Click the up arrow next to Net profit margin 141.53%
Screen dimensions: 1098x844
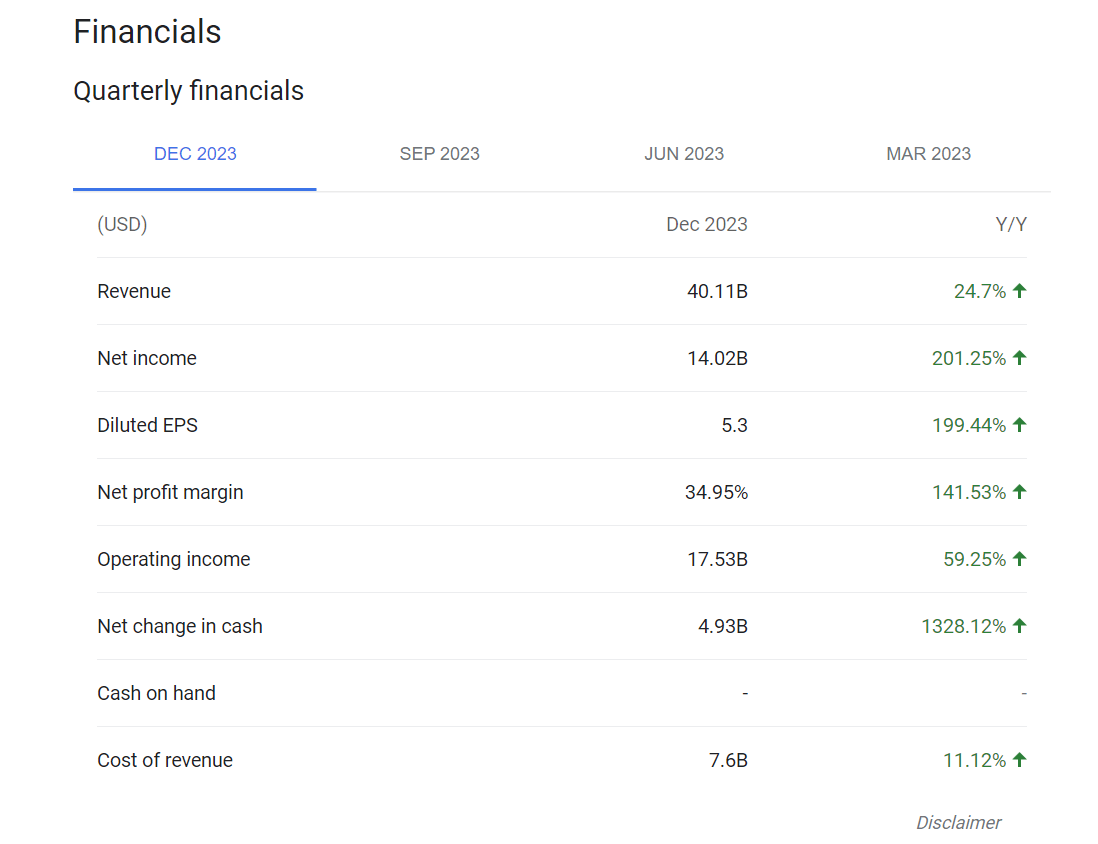click(1019, 492)
